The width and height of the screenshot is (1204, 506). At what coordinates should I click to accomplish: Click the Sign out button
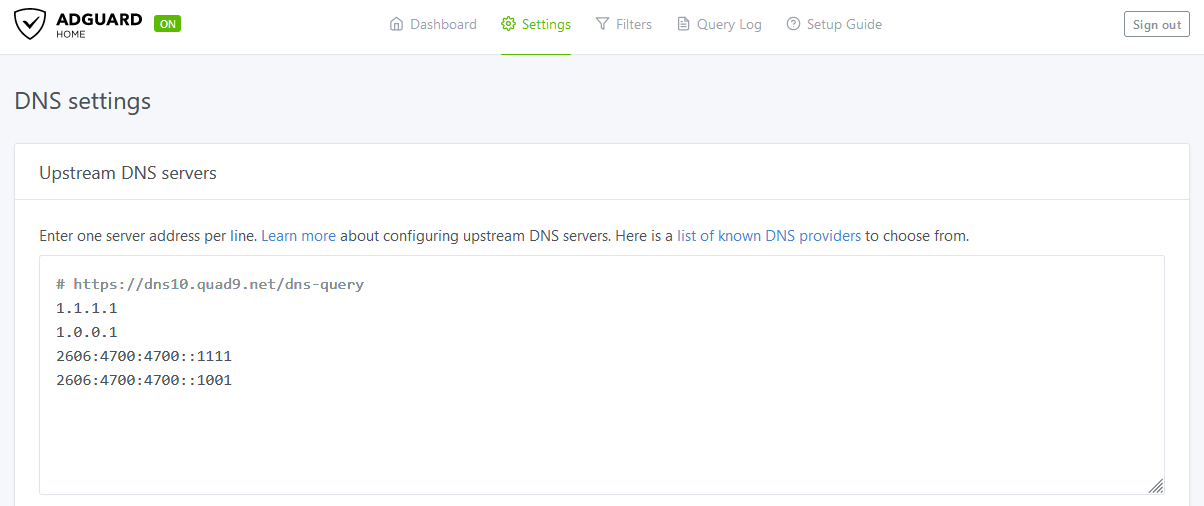click(1157, 25)
